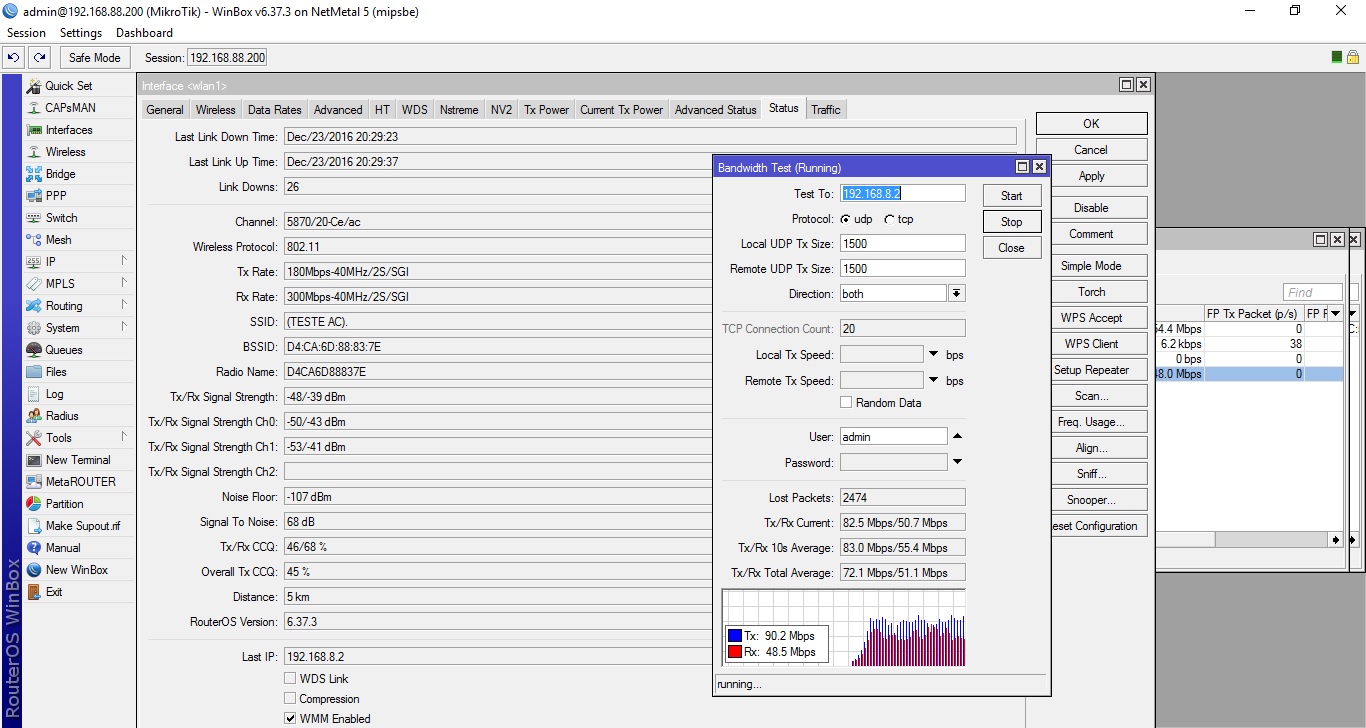Open the Log sidebar icon
Screen dimensions: 1366x728
click(x=34, y=394)
